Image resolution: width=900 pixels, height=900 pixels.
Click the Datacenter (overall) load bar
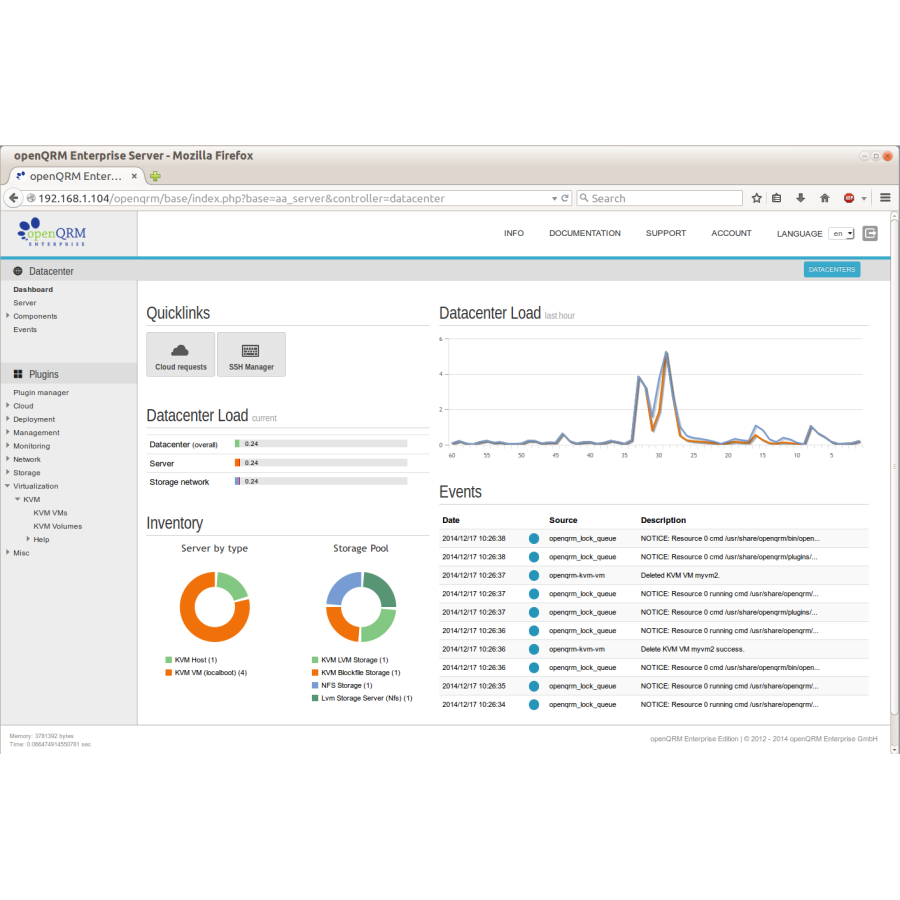point(321,444)
